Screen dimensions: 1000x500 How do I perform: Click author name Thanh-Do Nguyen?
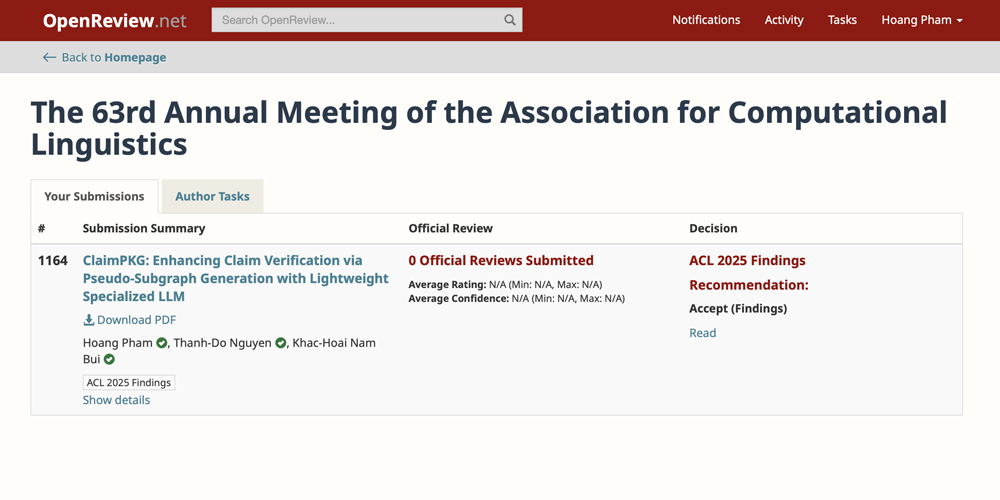coord(223,343)
